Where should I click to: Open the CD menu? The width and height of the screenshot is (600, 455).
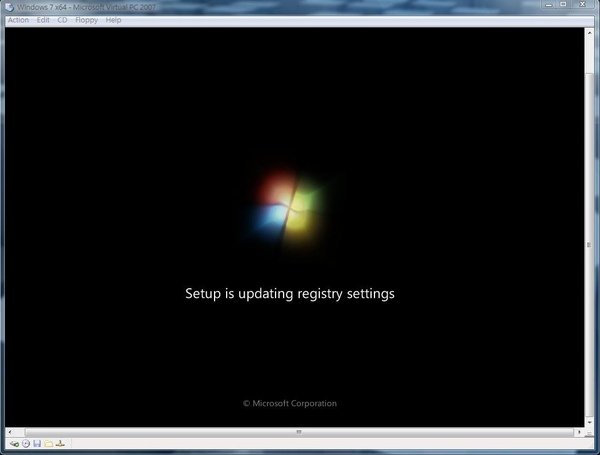tap(62, 20)
